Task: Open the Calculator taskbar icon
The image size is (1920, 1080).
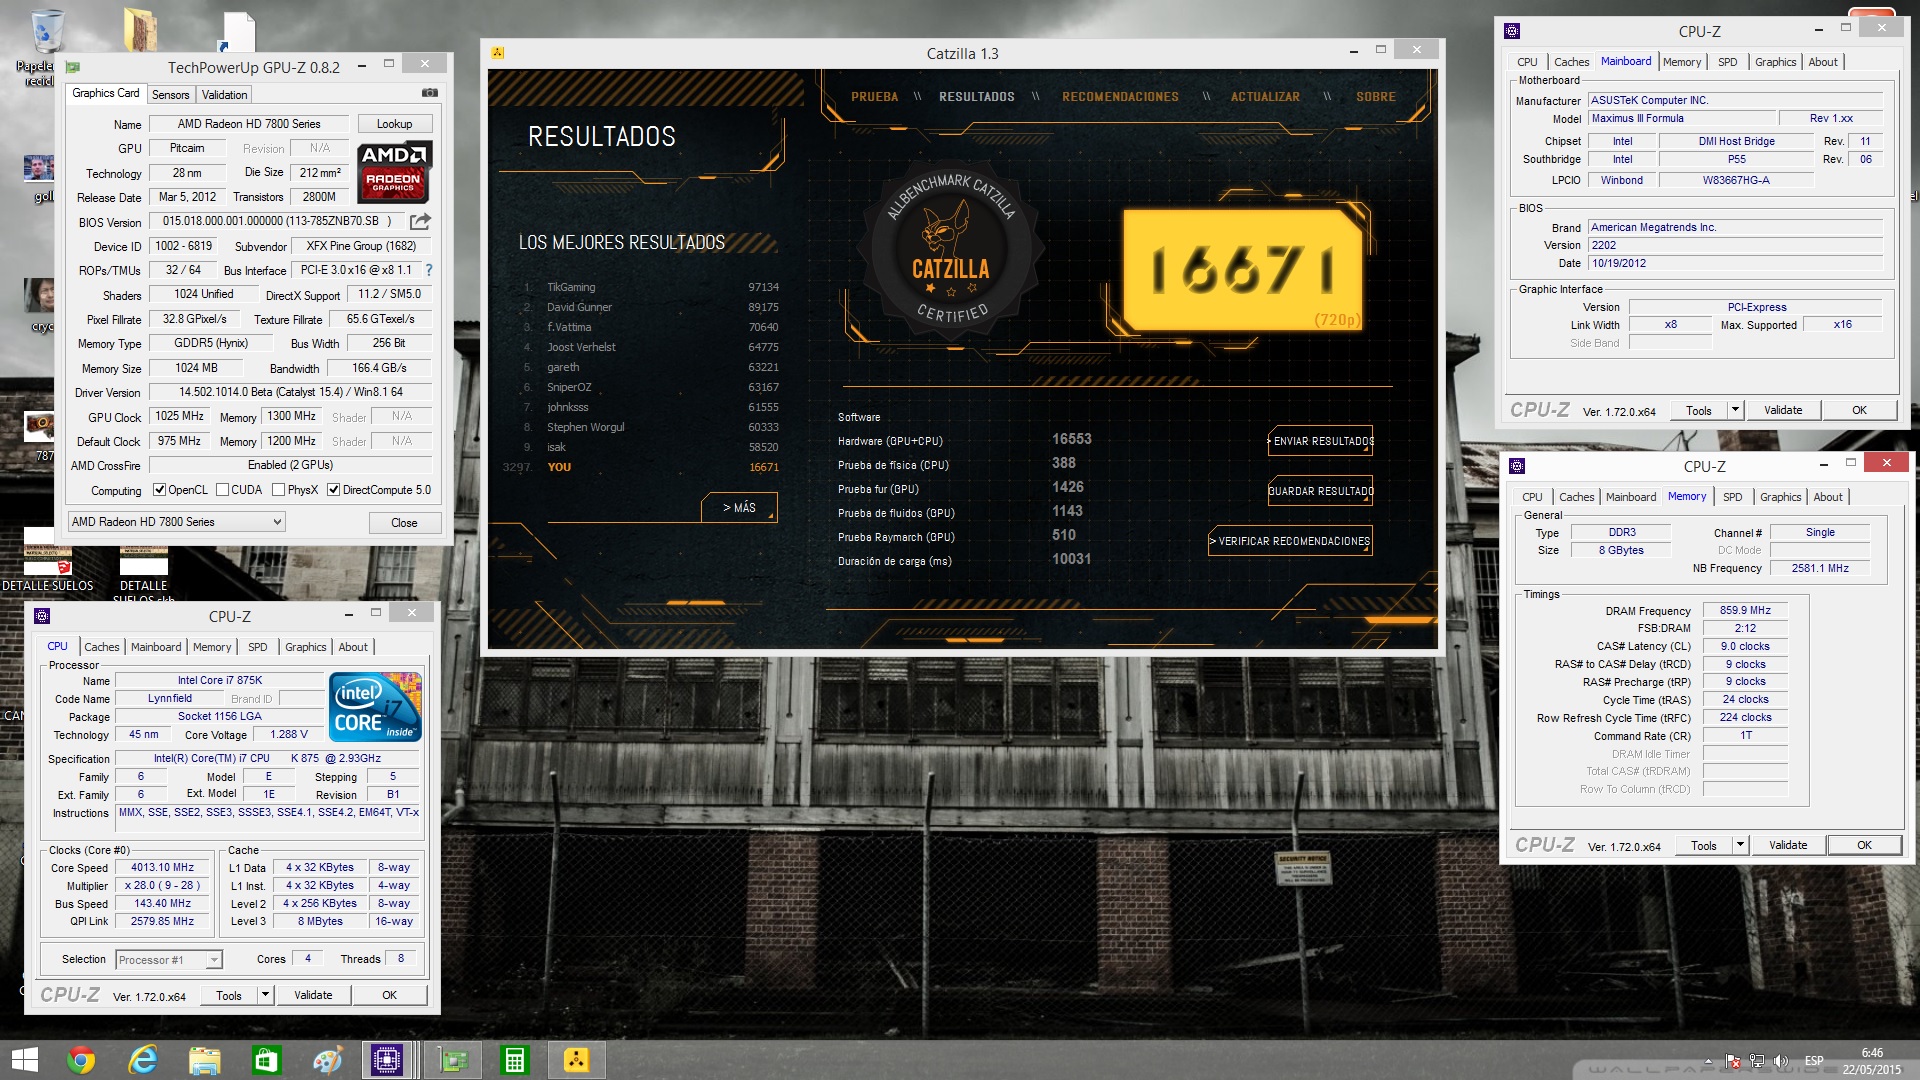Action: tap(515, 1060)
